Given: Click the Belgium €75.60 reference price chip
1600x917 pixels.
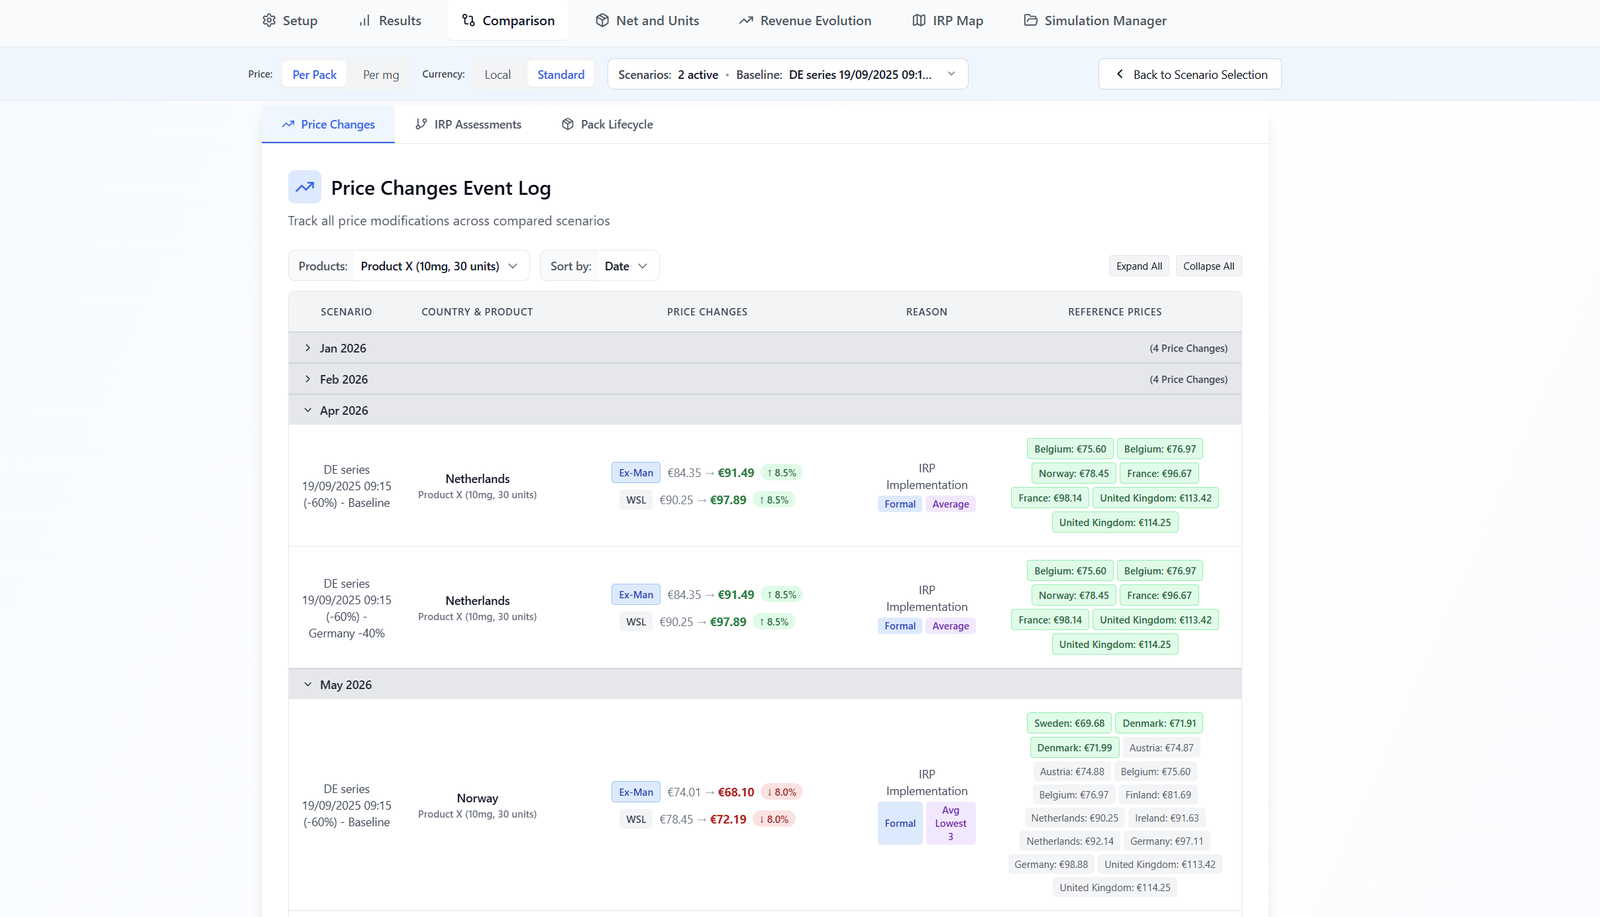Looking at the screenshot, I should (x=1069, y=448).
